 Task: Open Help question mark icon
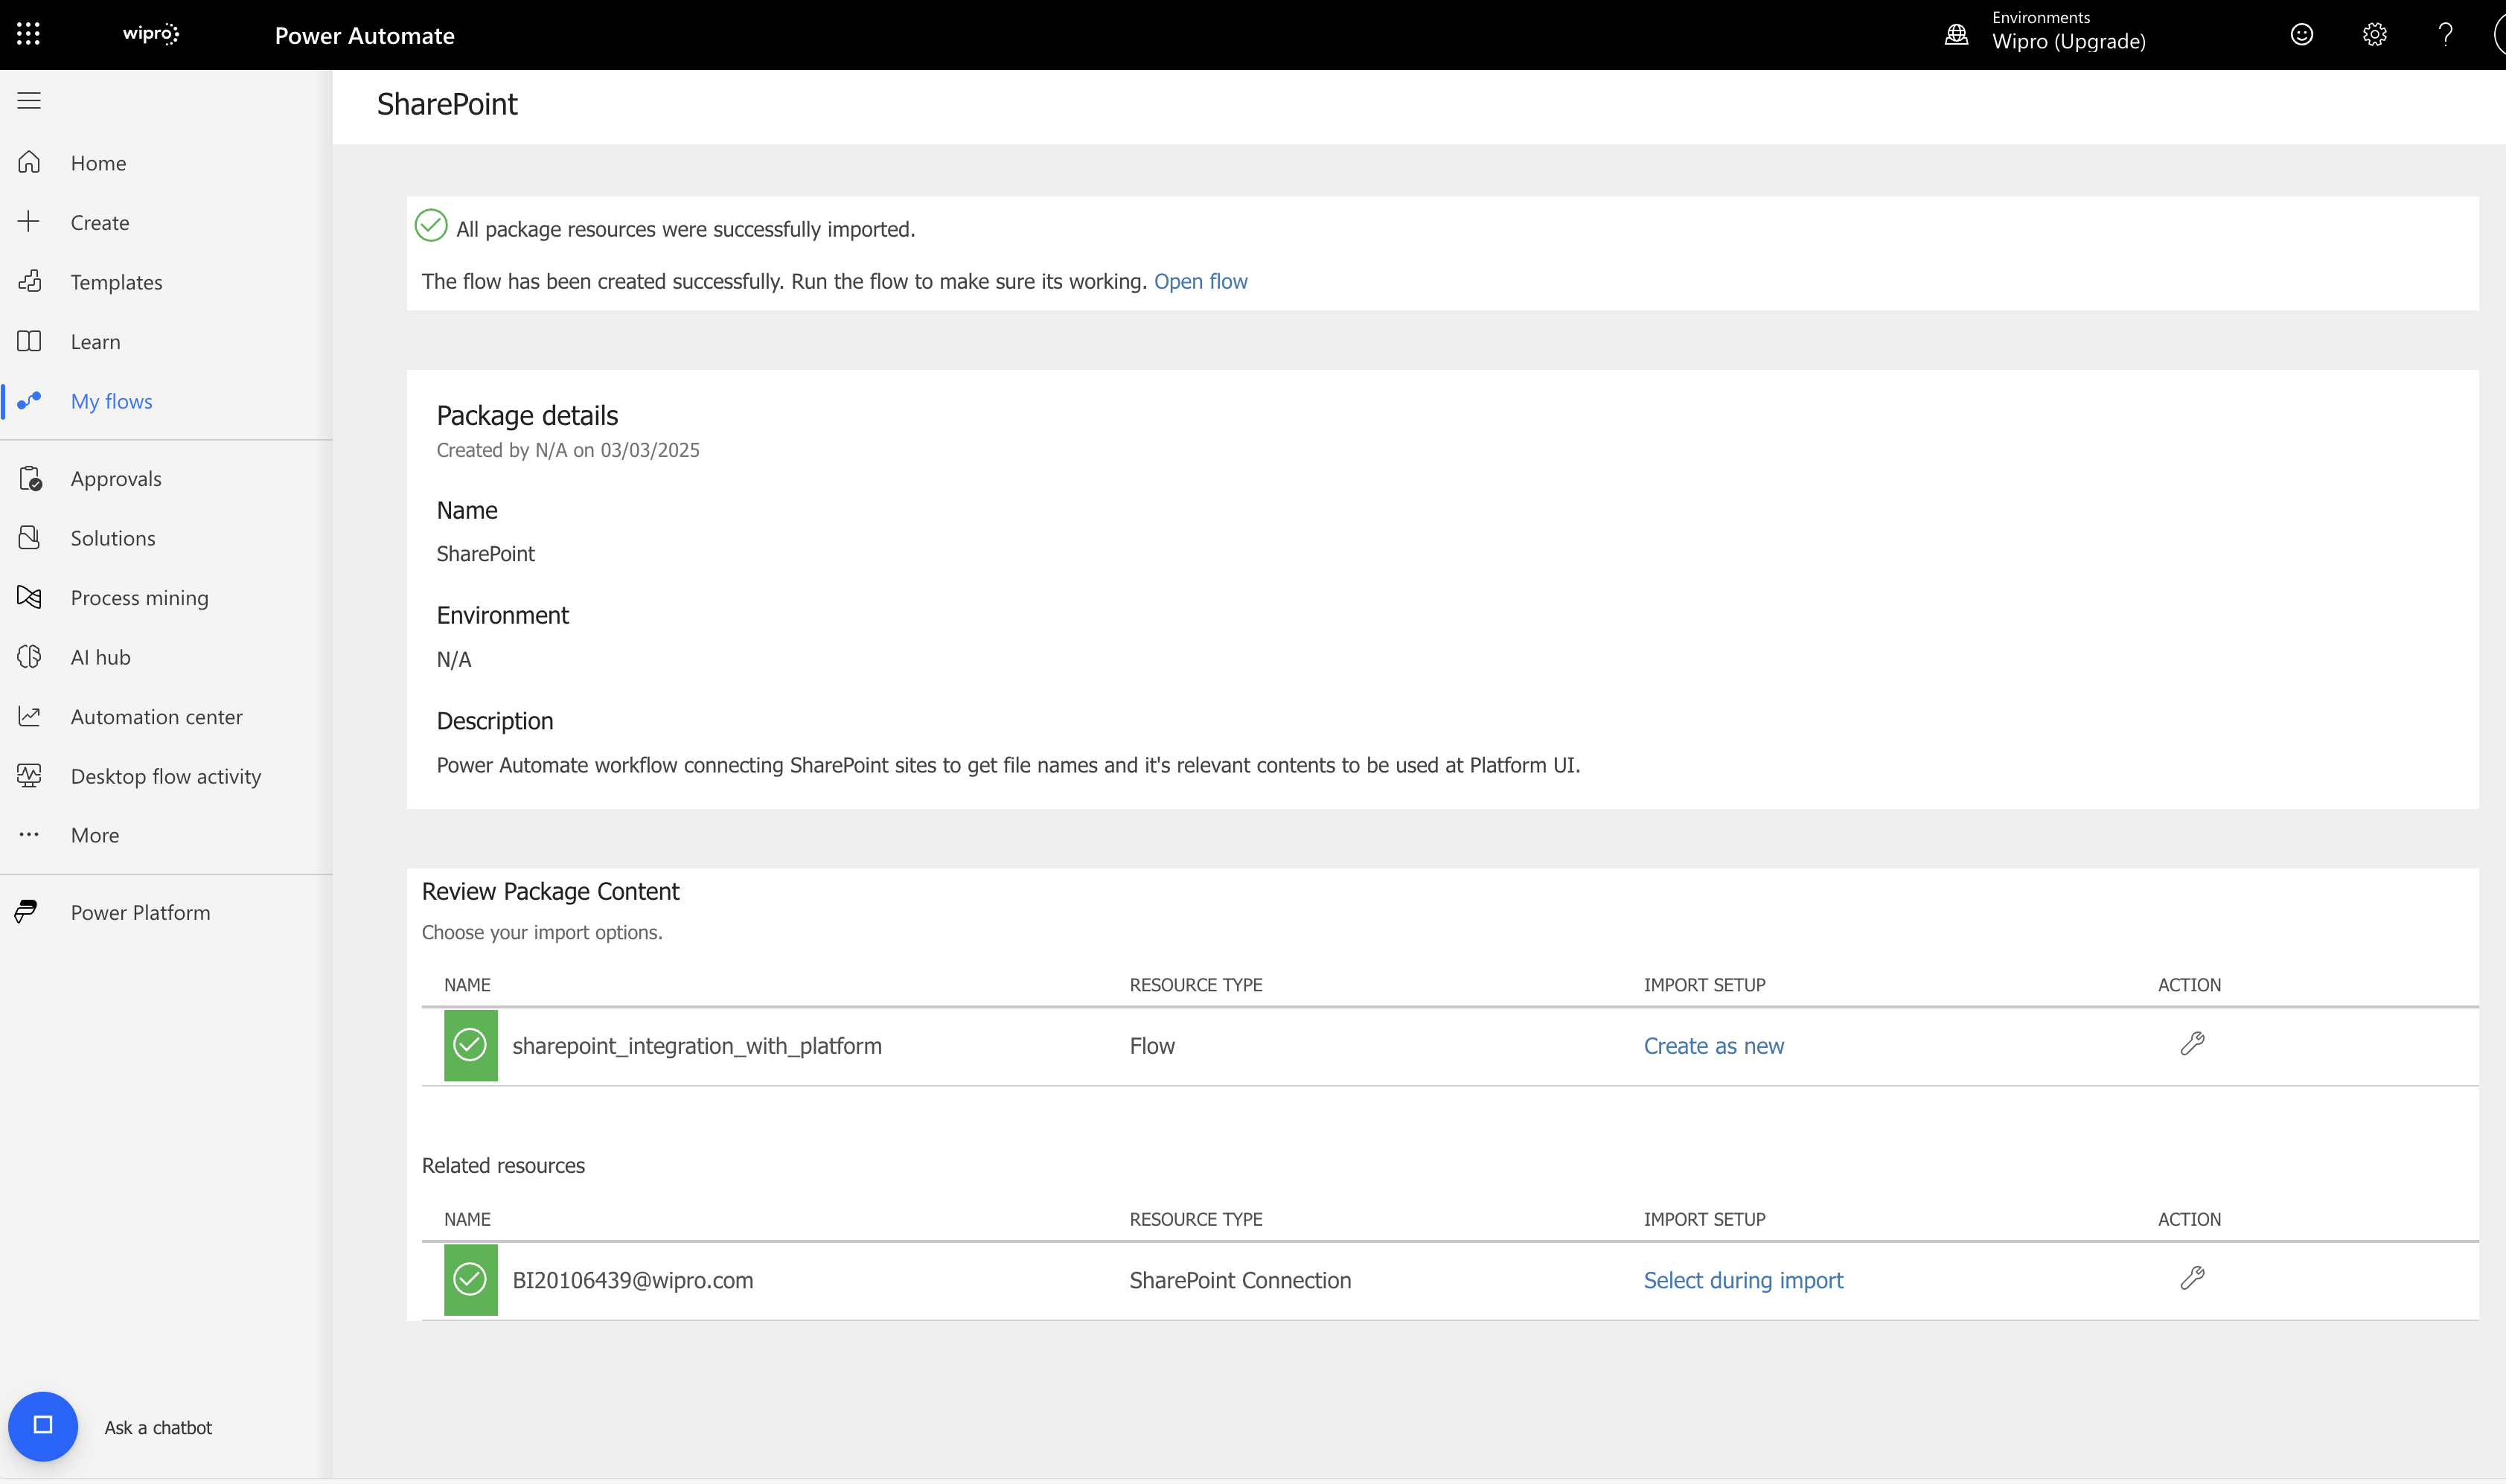point(2445,35)
